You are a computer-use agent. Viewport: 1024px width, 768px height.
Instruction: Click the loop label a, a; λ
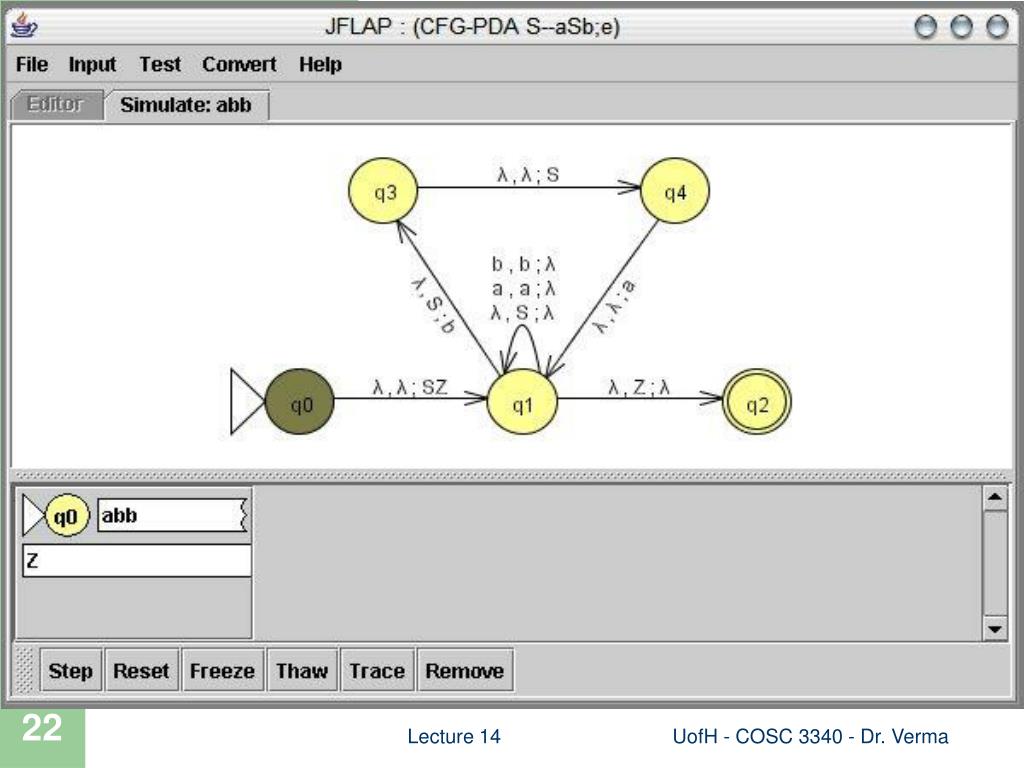click(x=523, y=289)
